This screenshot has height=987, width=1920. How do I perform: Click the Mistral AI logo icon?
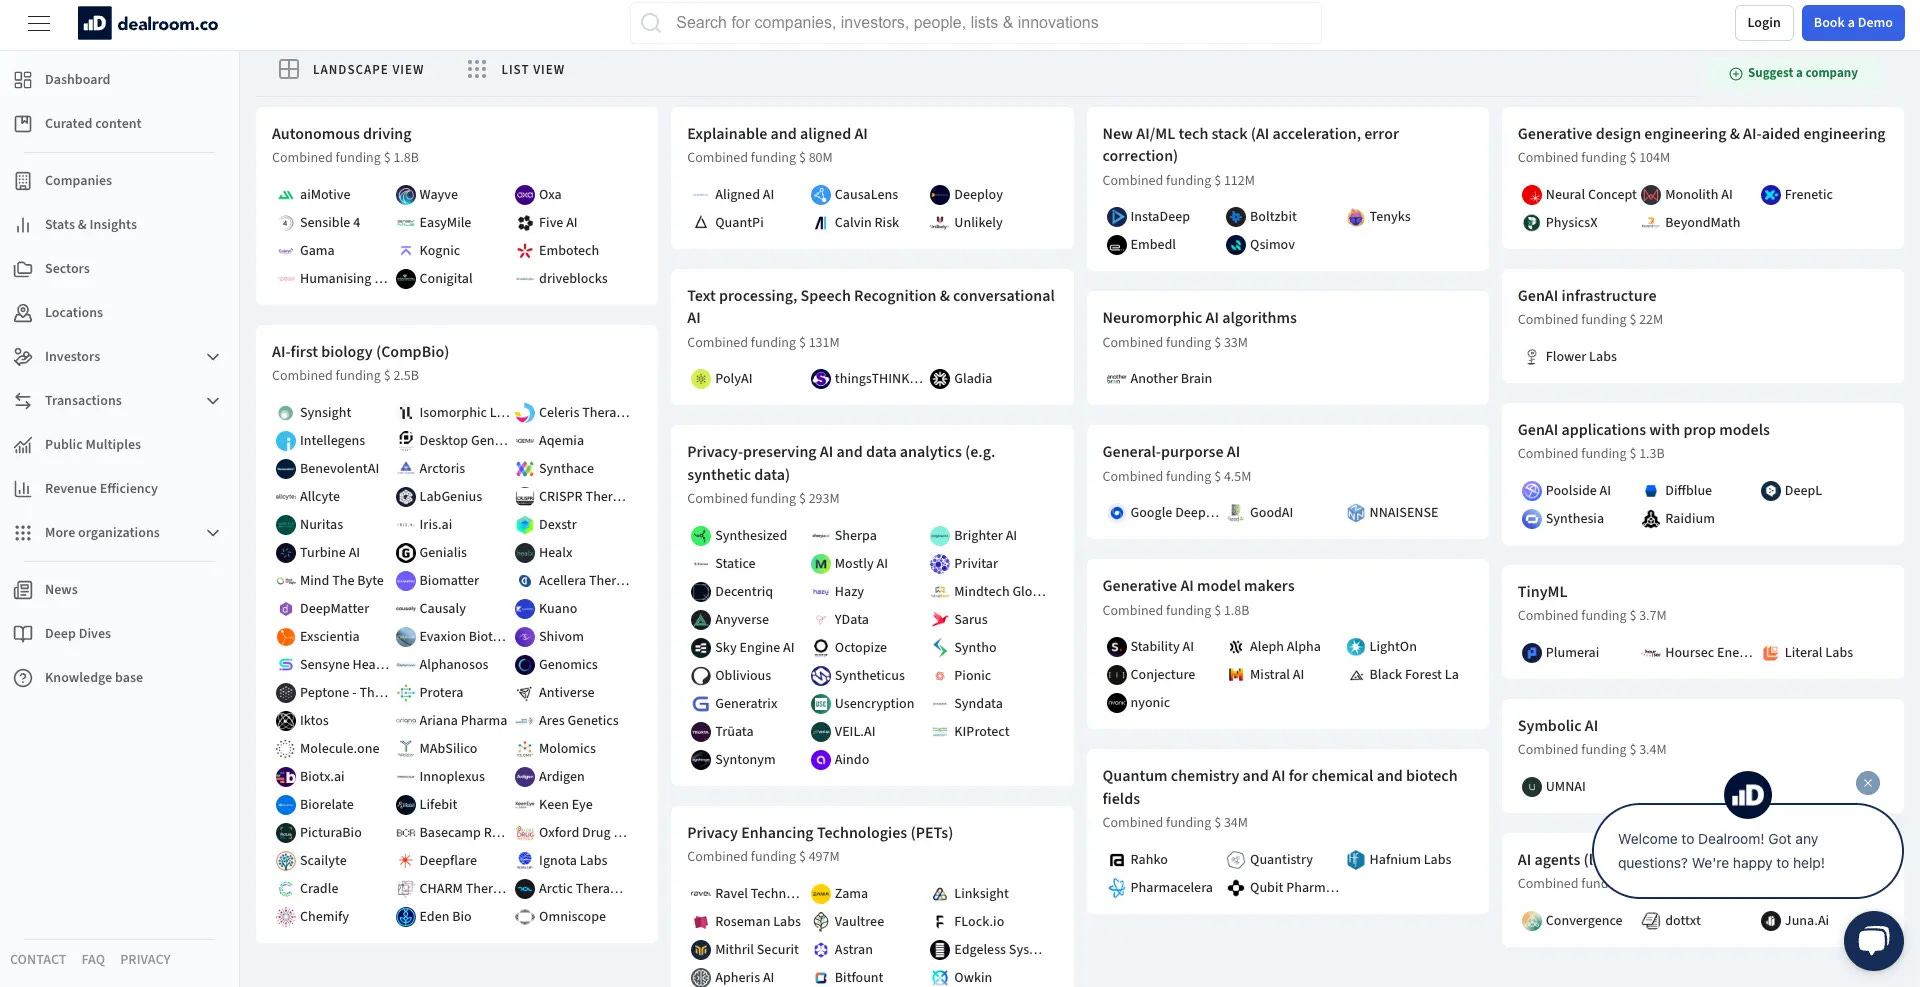tap(1236, 675)
